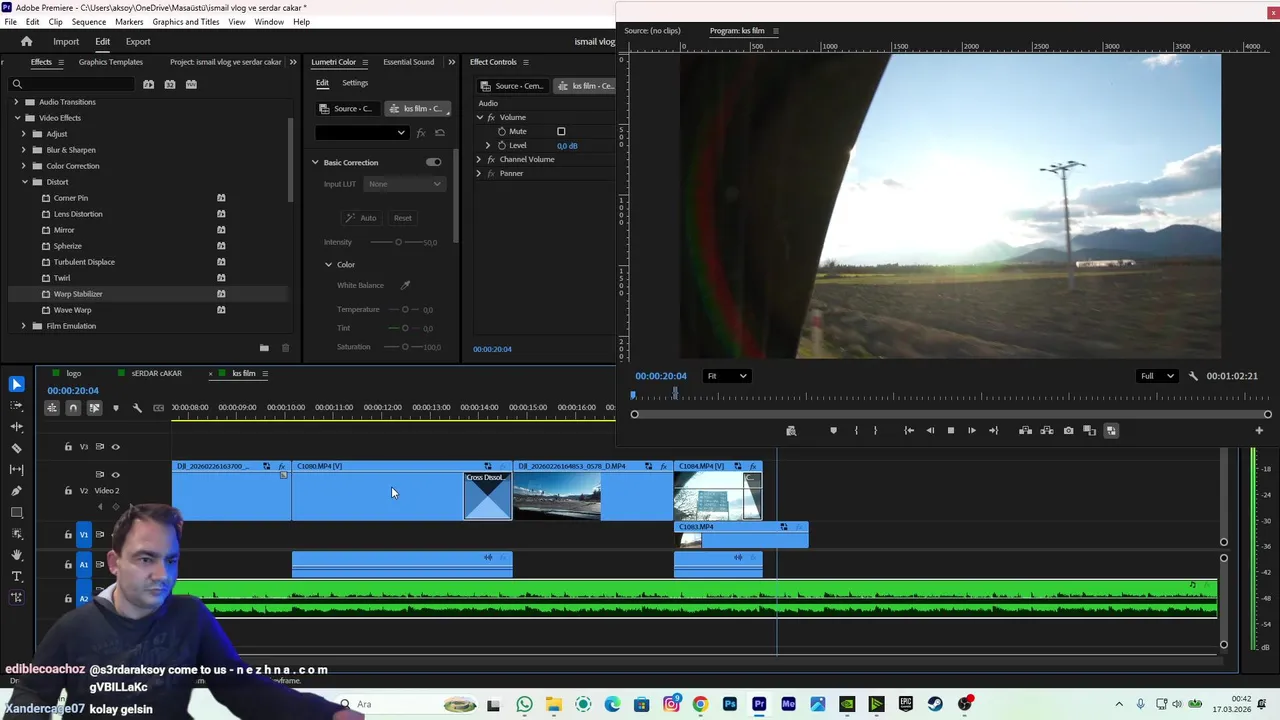1280x720 pixels.
Task: Select the Selection tool in timeline toolbar
Action: (x=16, y=384)
